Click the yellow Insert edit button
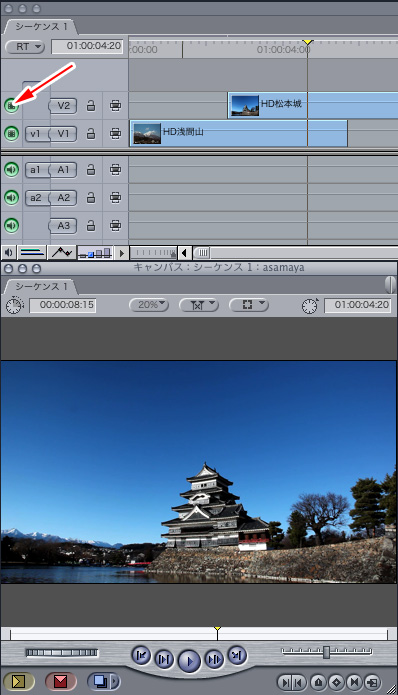 tap(18, 681)
